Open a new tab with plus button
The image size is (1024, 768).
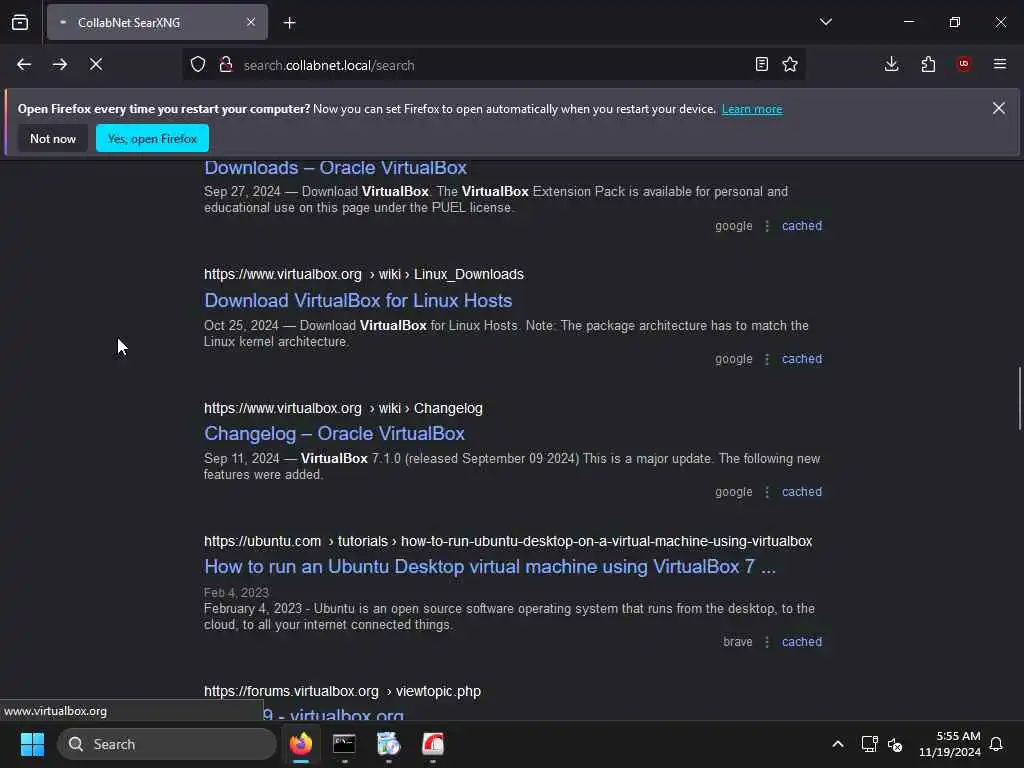289,23
